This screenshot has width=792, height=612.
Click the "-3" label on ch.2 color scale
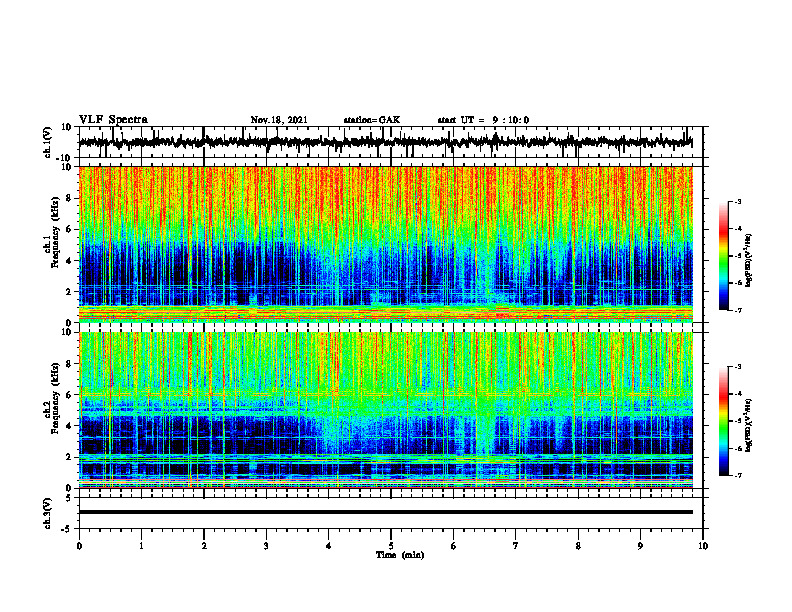738,367
